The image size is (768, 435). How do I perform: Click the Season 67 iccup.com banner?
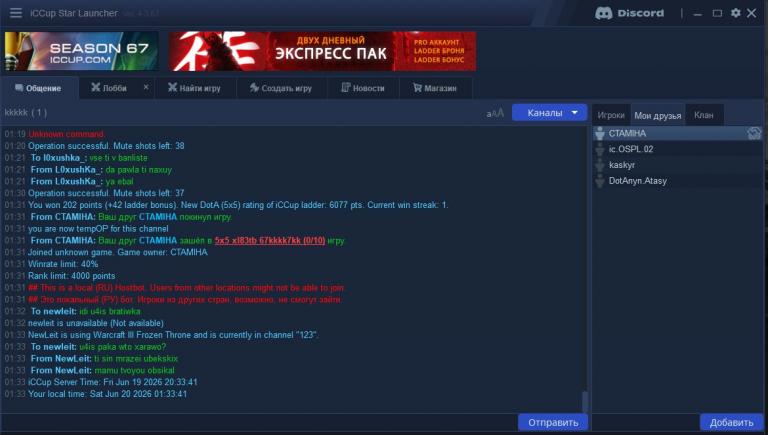coord(81,51)
